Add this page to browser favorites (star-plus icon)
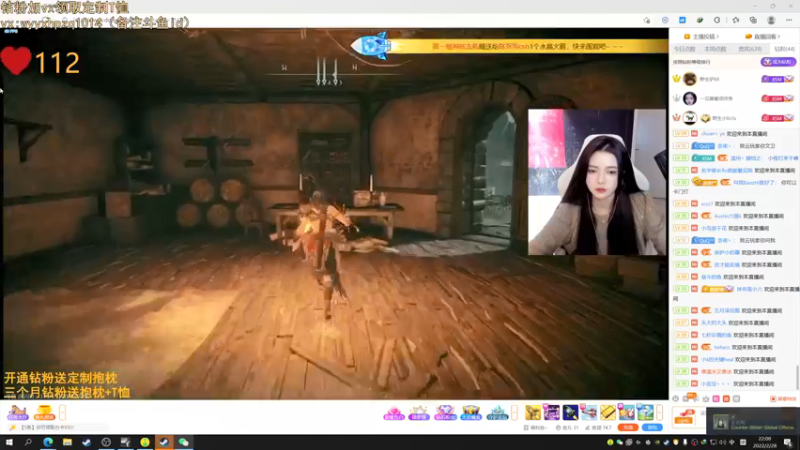Image resolution: width=800 pixels, height=450 pixels. click(x=647, y=20)
